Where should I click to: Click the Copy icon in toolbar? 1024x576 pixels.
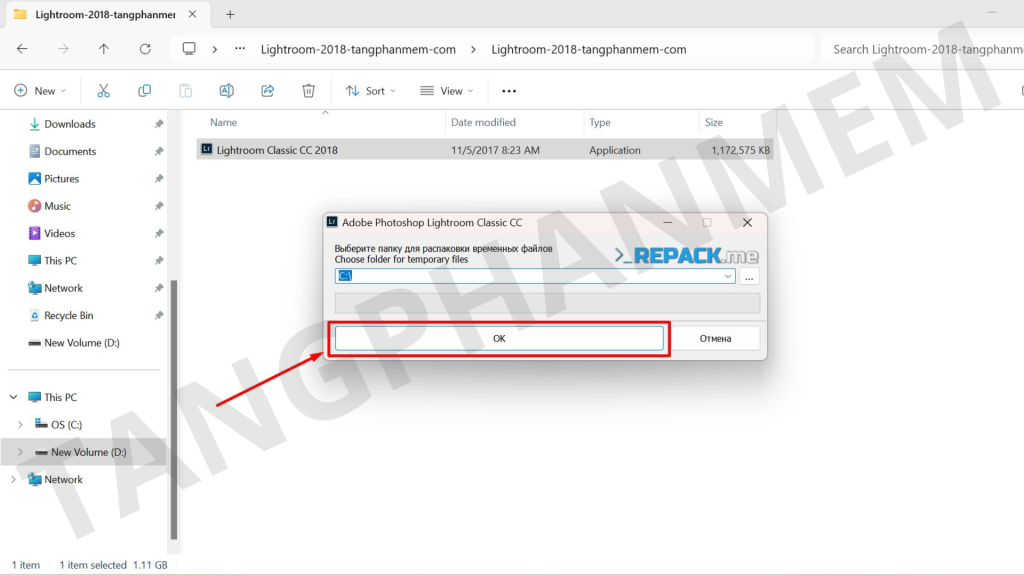pos(144,91)
